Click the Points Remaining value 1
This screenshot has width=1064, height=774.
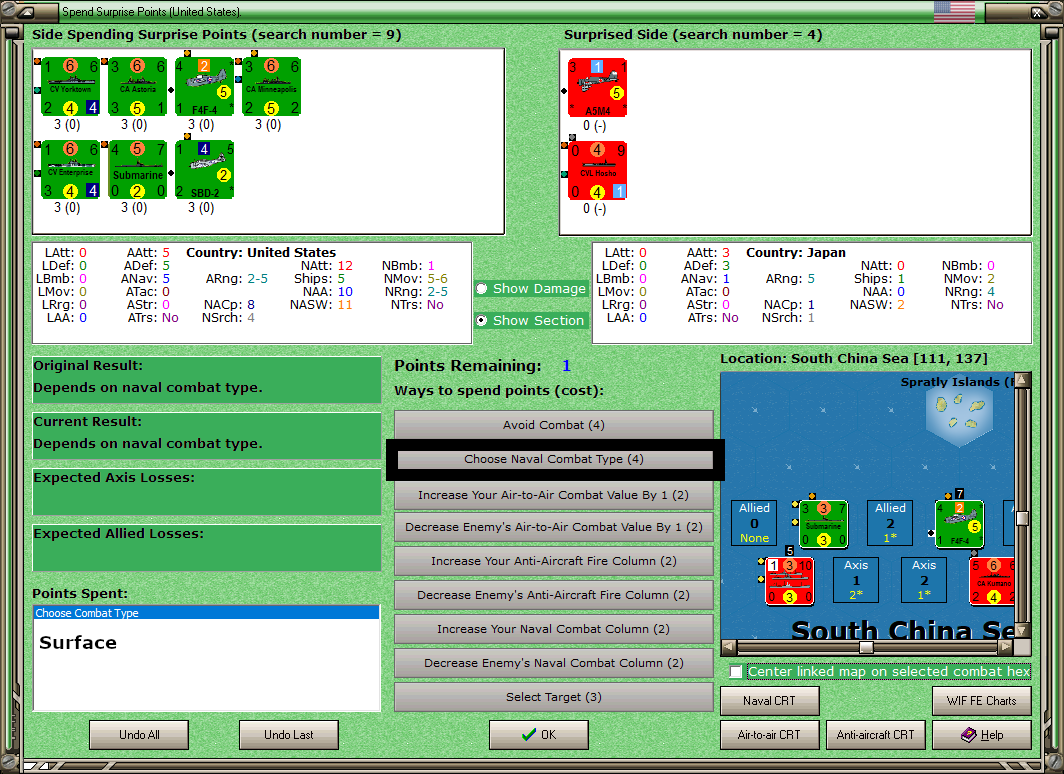(x=566, y=366)
